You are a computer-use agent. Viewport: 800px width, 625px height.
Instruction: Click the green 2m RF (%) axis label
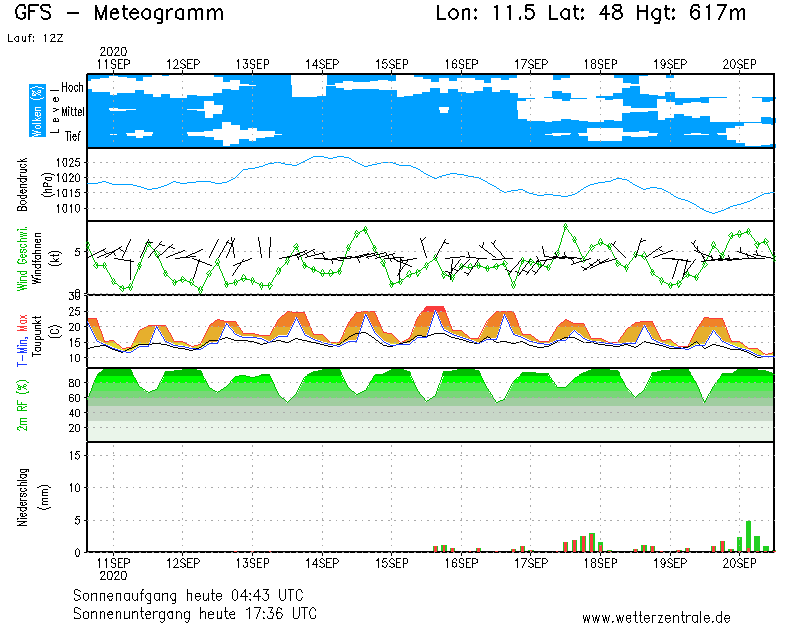(22, 404)
